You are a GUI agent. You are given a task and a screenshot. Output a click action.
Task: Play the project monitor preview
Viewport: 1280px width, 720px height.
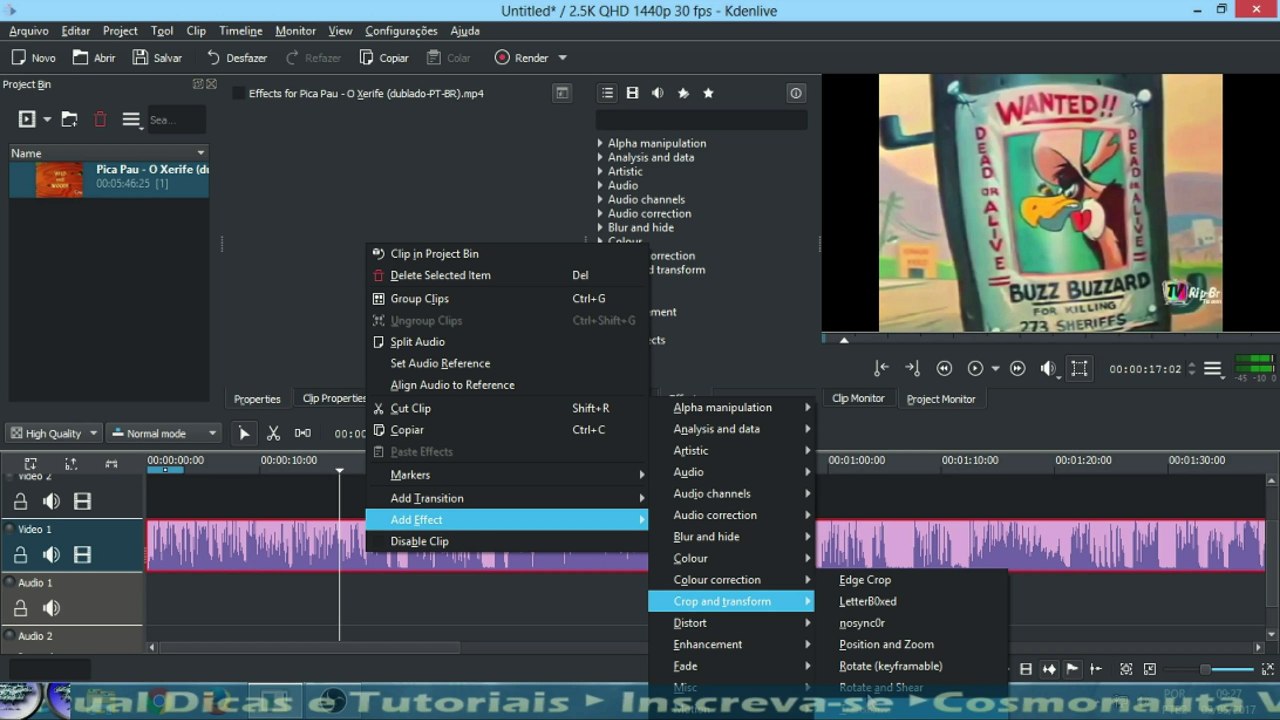pyautogui.click(x=976, y=368)
